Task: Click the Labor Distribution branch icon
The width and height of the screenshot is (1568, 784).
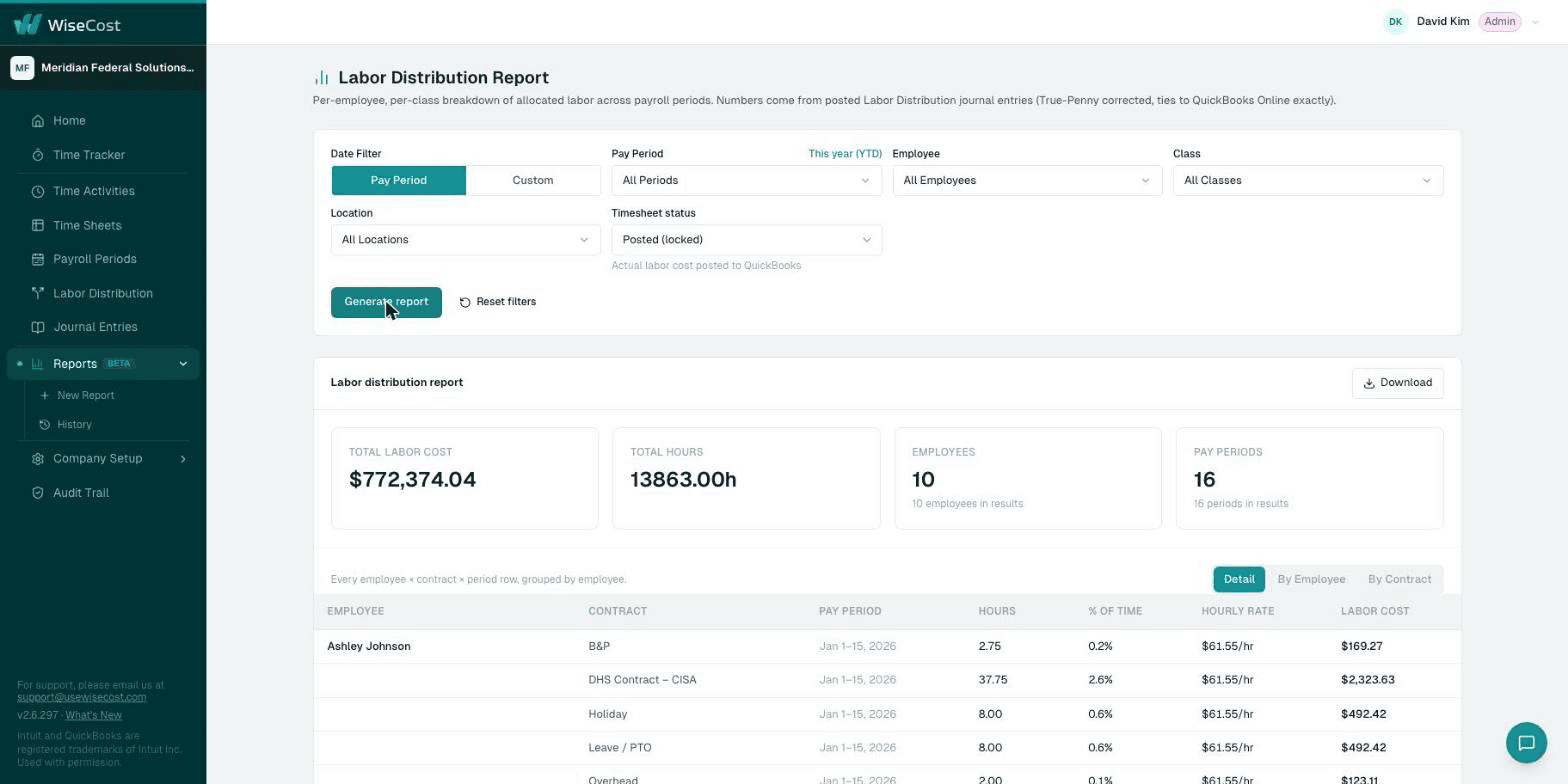Action: point(38,293)
